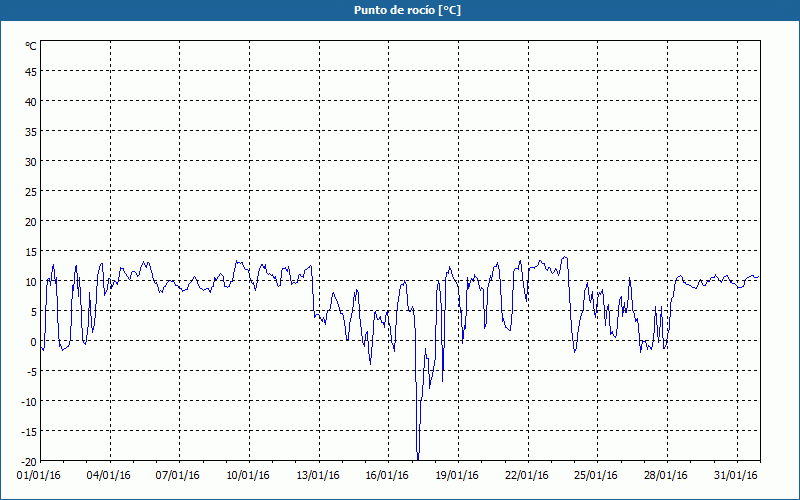Select the 07/01/16 date label

(x=178, y=476)
